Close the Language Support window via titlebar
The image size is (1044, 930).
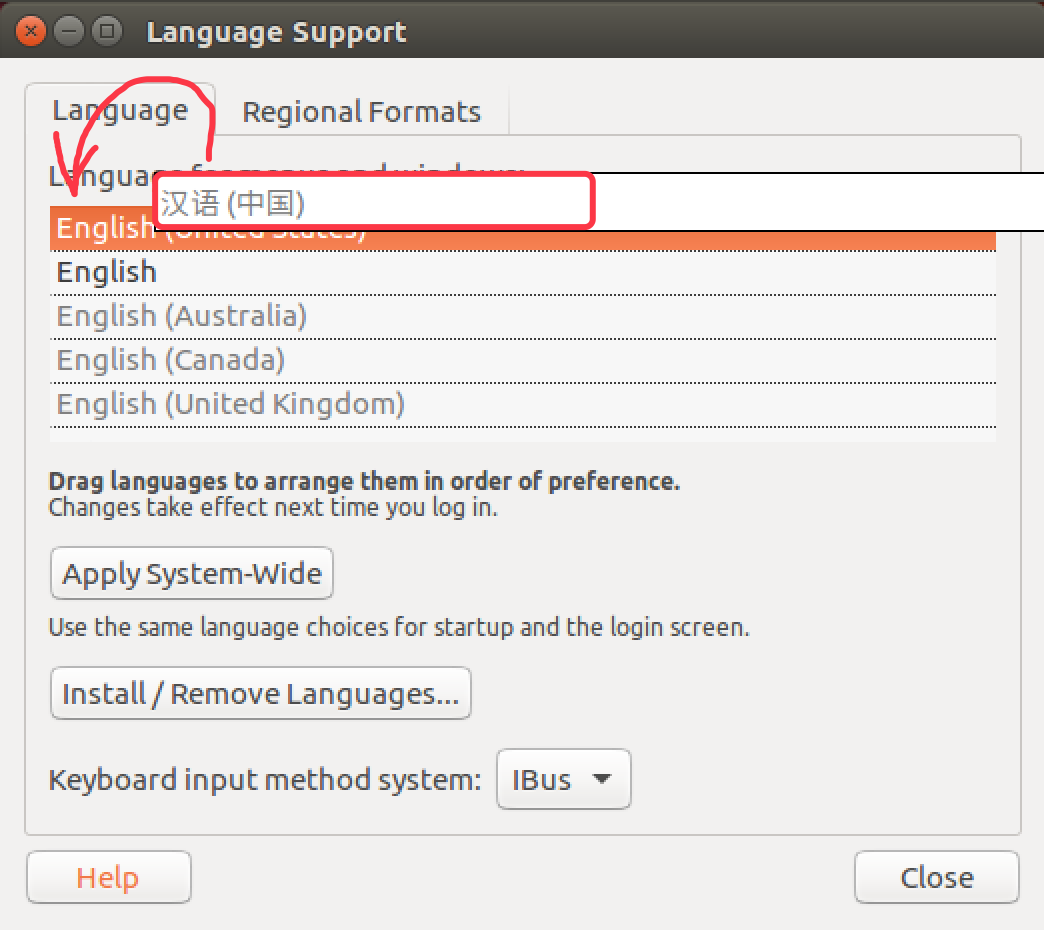[31, 31]
